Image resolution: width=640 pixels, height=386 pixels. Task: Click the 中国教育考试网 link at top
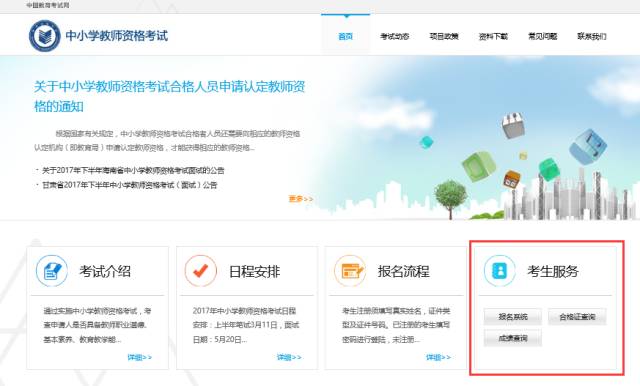click(48, 5)
